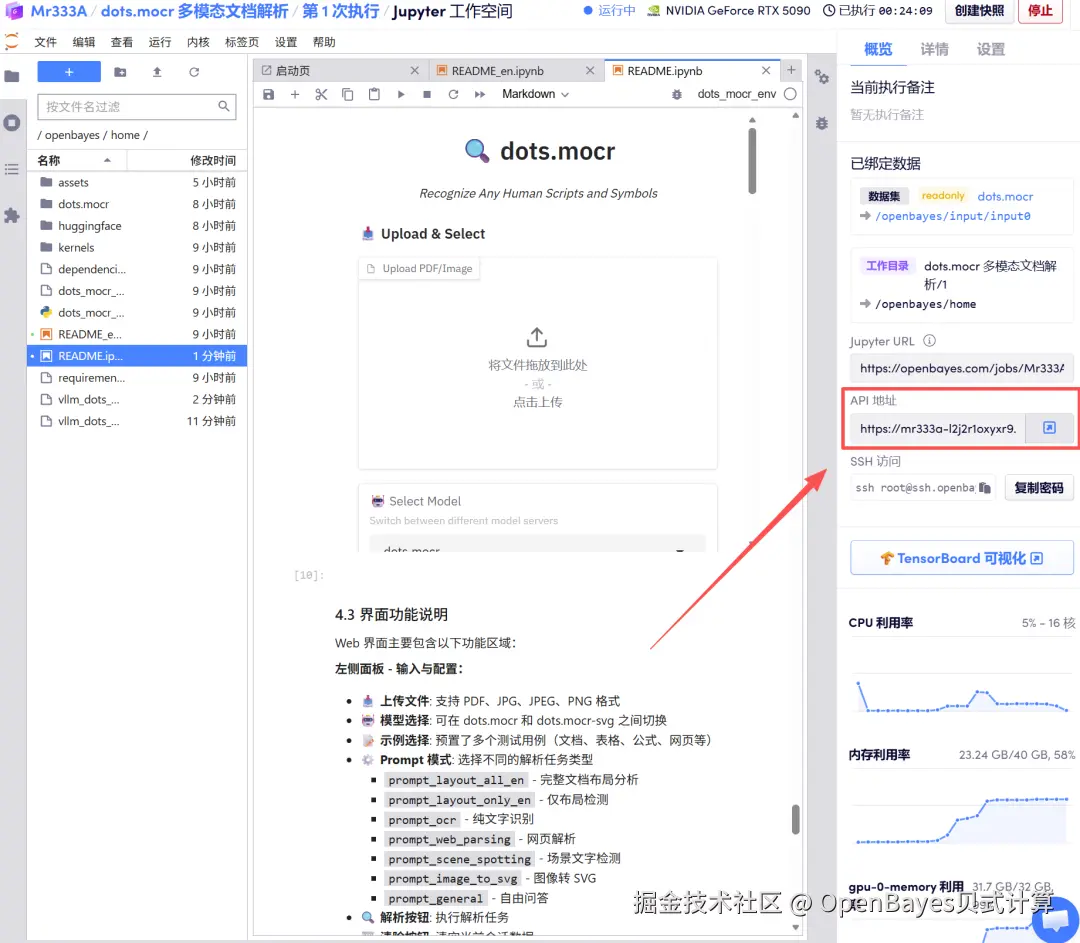Click the 复制密码 button
The height and width of the screenshot is (943, 1080).
[1039, 488]
